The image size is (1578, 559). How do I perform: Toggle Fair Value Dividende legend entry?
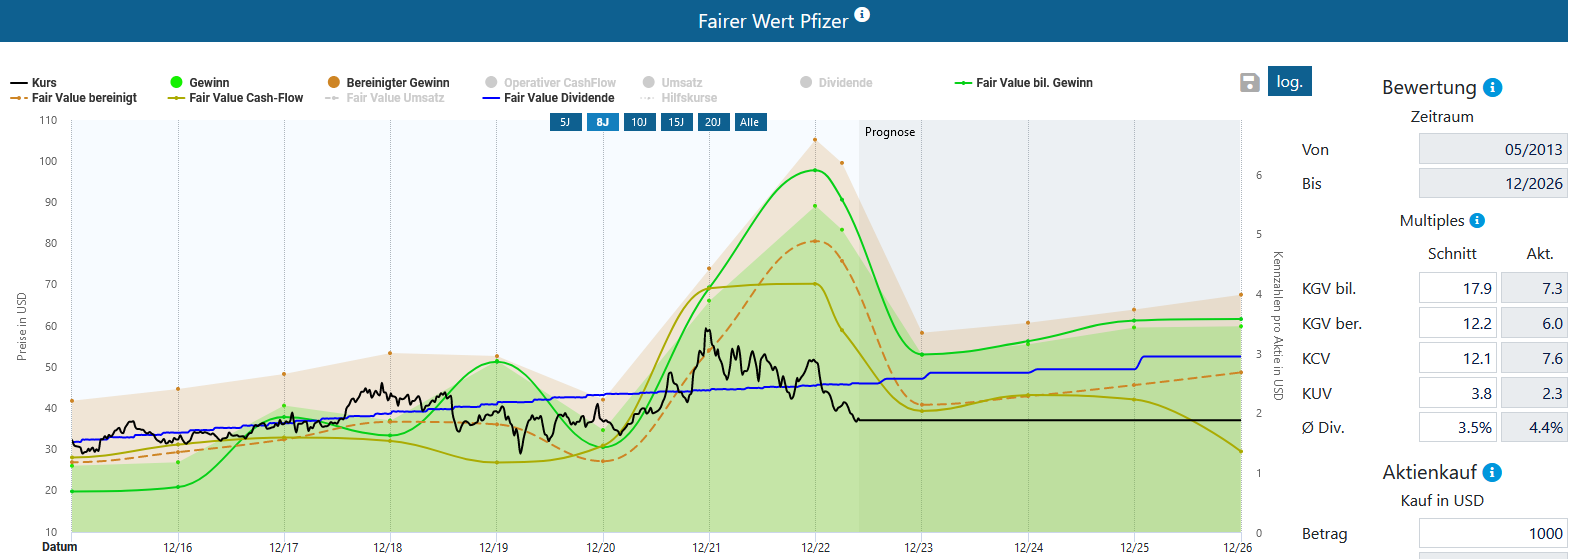click(x=548, y=98)
